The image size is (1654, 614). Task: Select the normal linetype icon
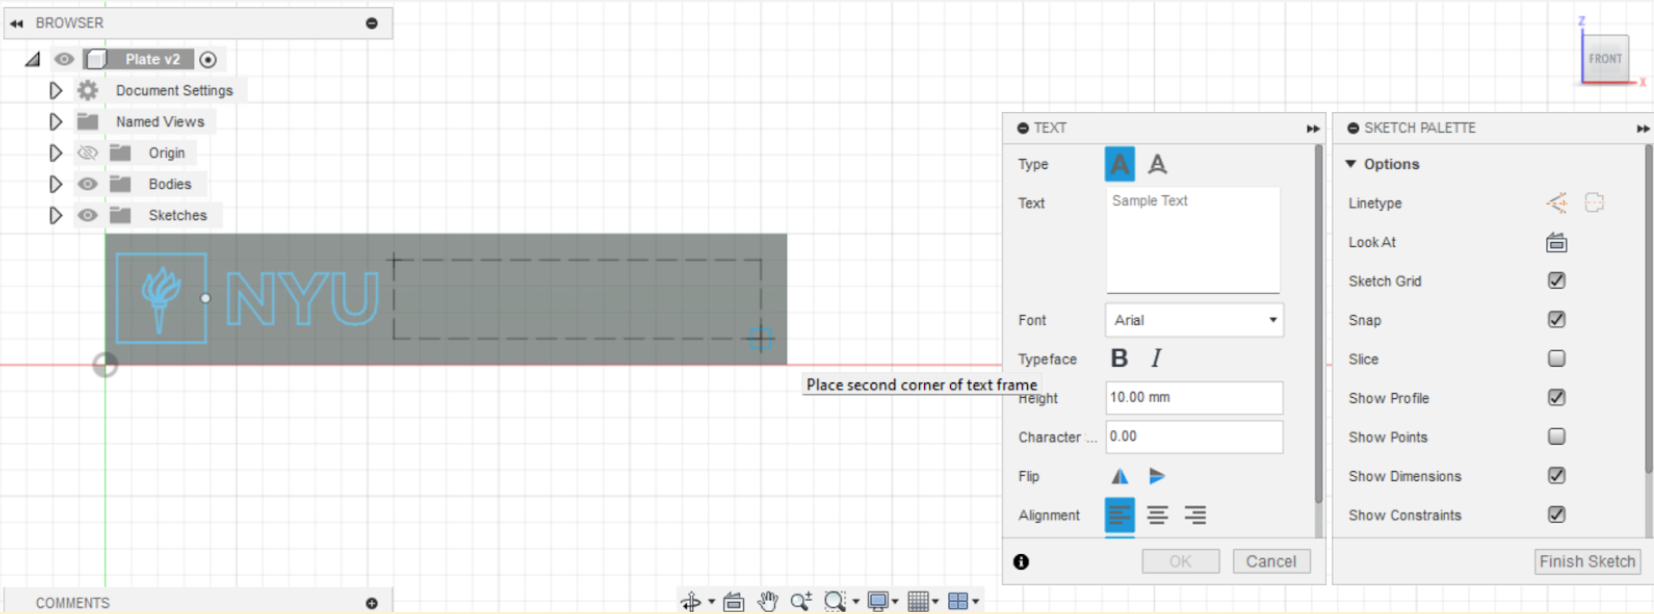tap(1556, 203)
